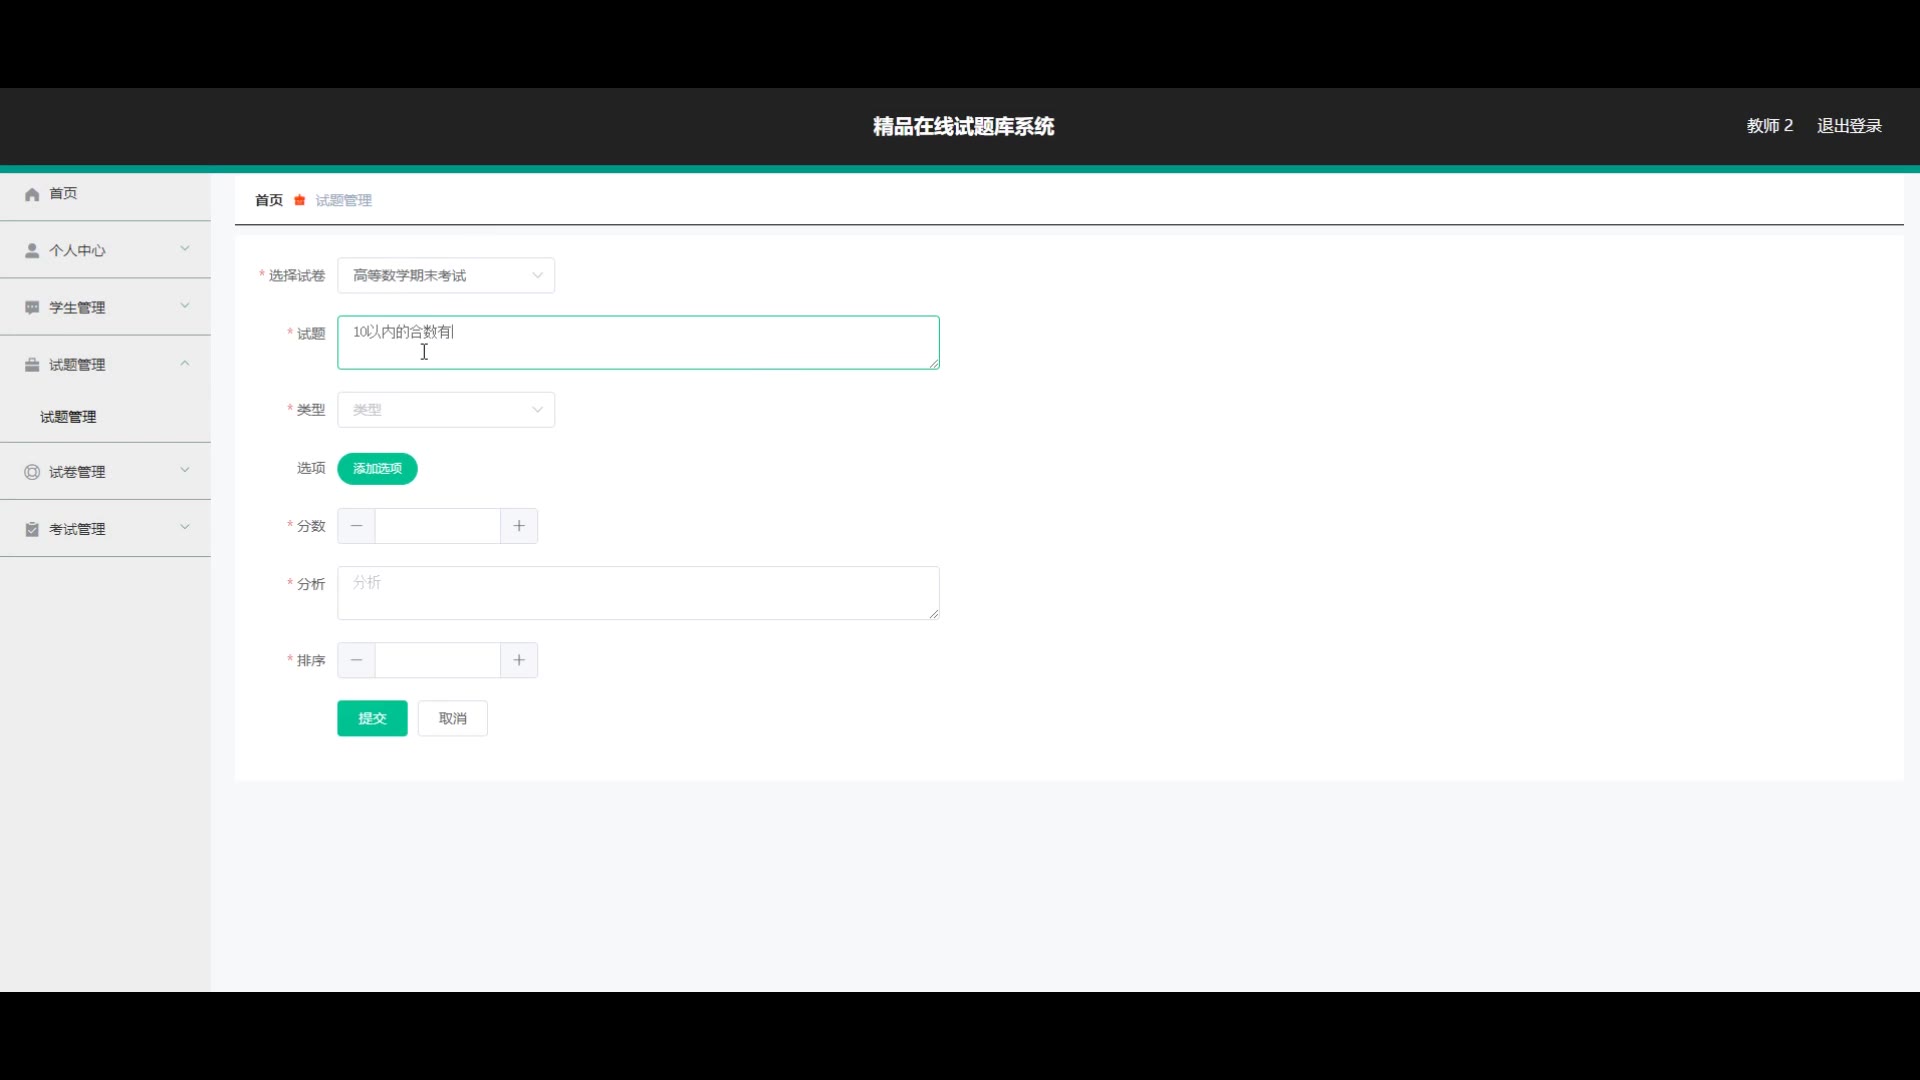Decrease 分数 with minus button
The height and width of the screenshot is (1080, 1920).
pyautogui.click(x=357, y=526)
